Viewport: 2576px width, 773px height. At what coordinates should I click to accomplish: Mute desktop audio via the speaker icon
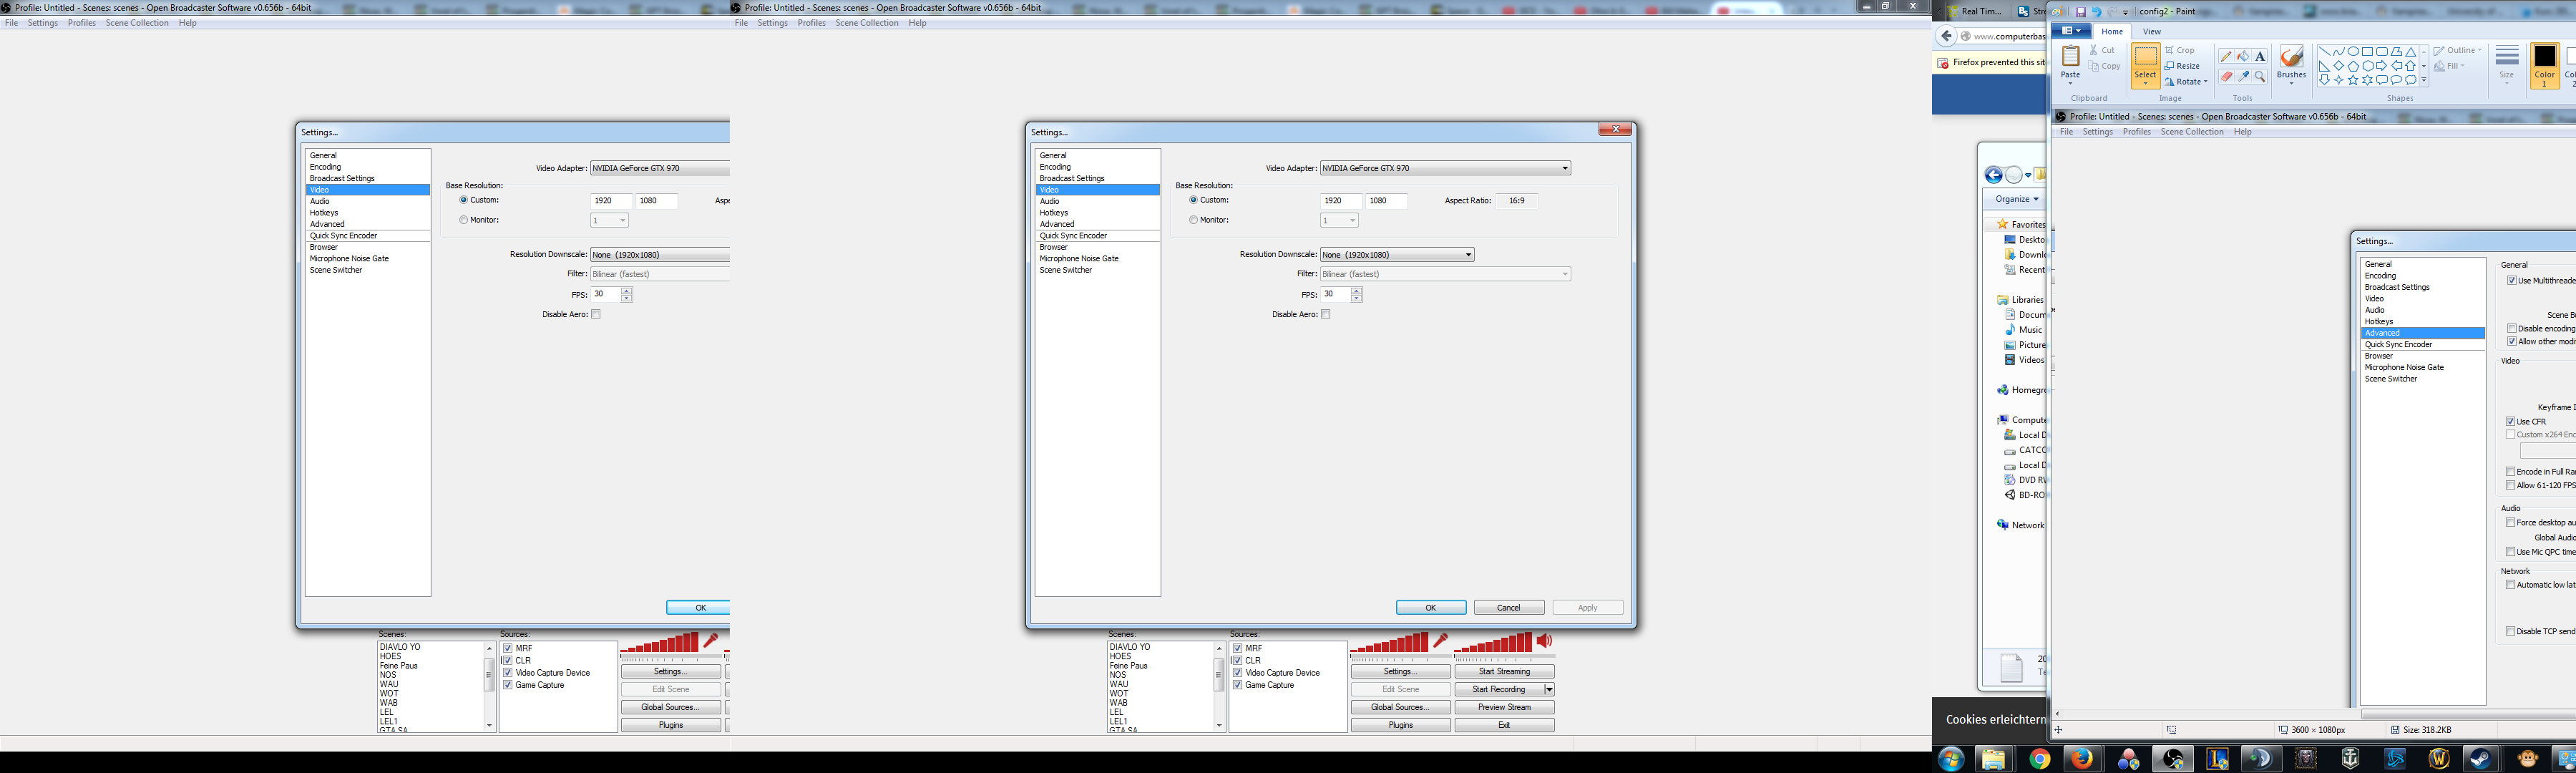pos(1545,641)
